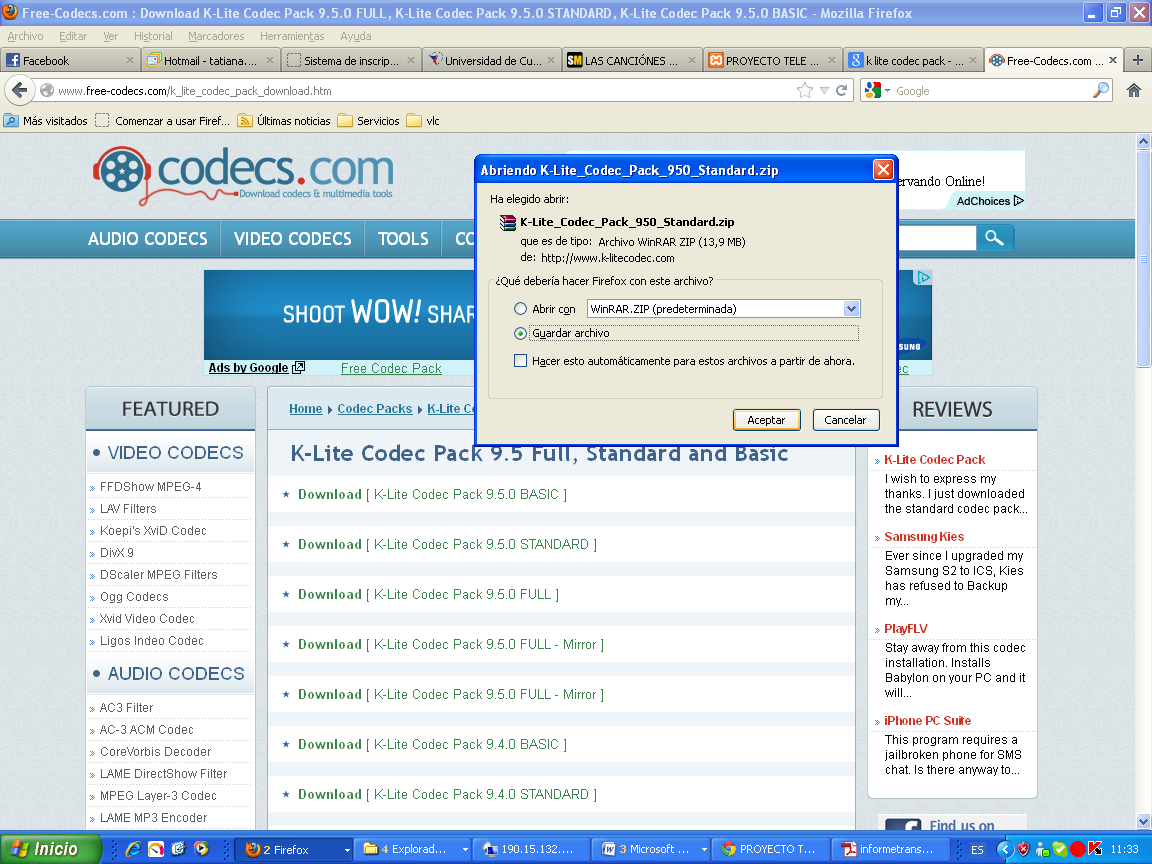Open the Samsung Kies review link
1152x864 pixels.
point(924,536)
